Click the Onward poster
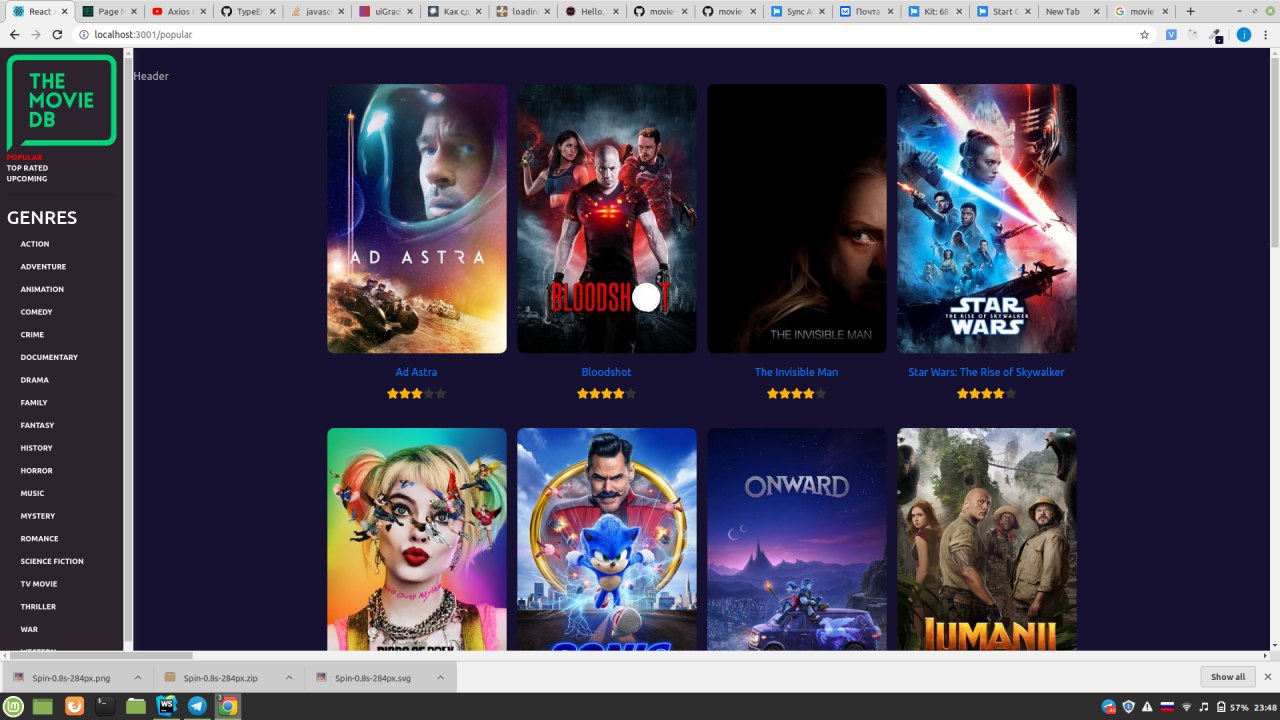1280x720 pixels. coord(797,540)
